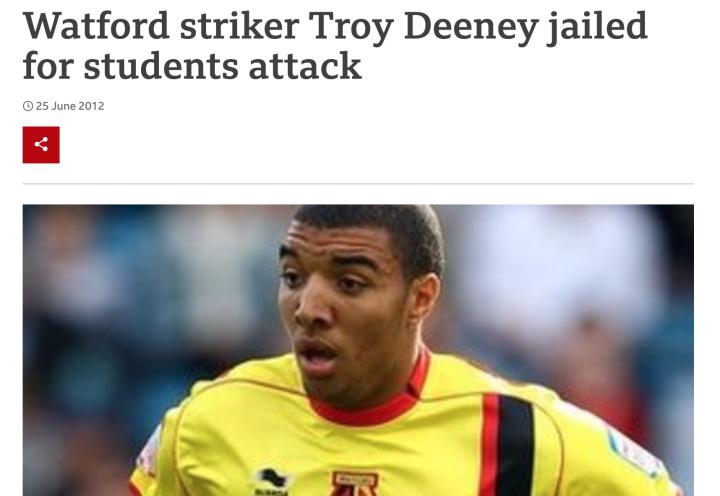
Task: Select the 25 June 2012 date text
Action: pos(70,106)
